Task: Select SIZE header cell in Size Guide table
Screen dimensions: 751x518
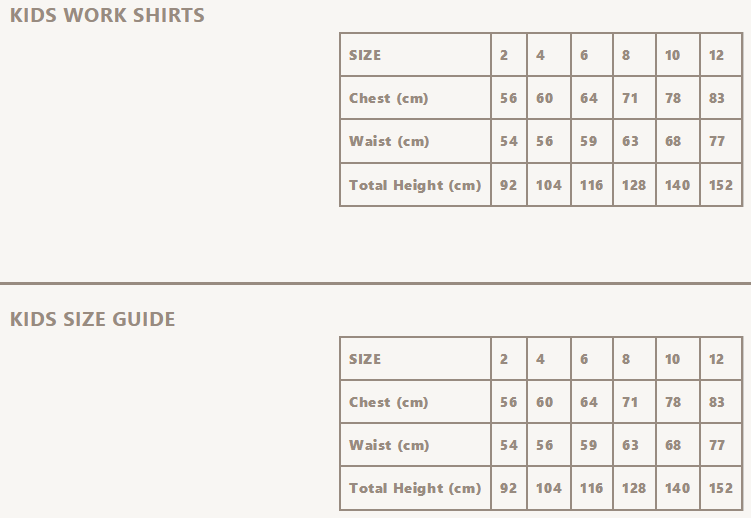Action: (365, 359)
